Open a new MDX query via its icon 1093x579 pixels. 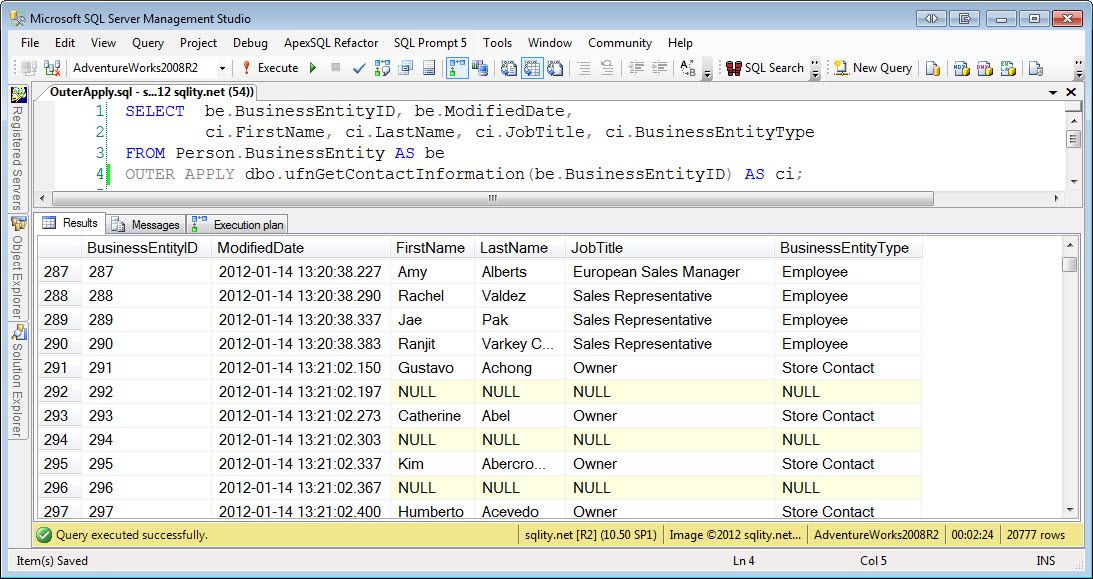tap(962, 68)
